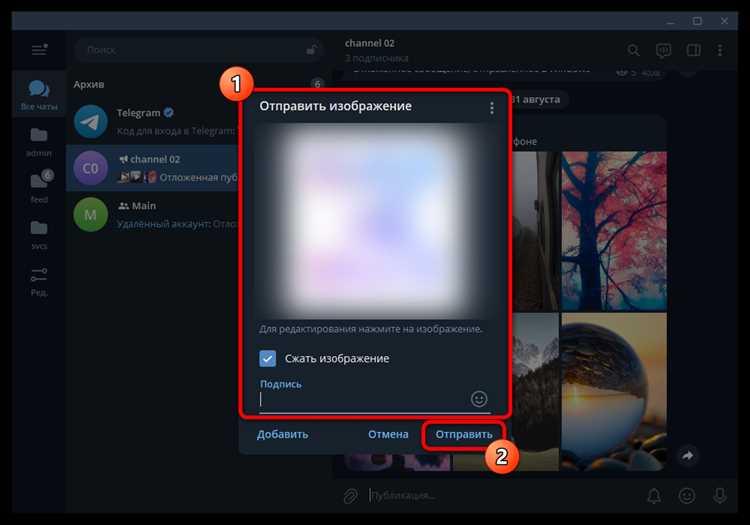Click the share forward arrow on post
Image resolution: width=750 pixels, height=525 pixels.
point(688,456)
